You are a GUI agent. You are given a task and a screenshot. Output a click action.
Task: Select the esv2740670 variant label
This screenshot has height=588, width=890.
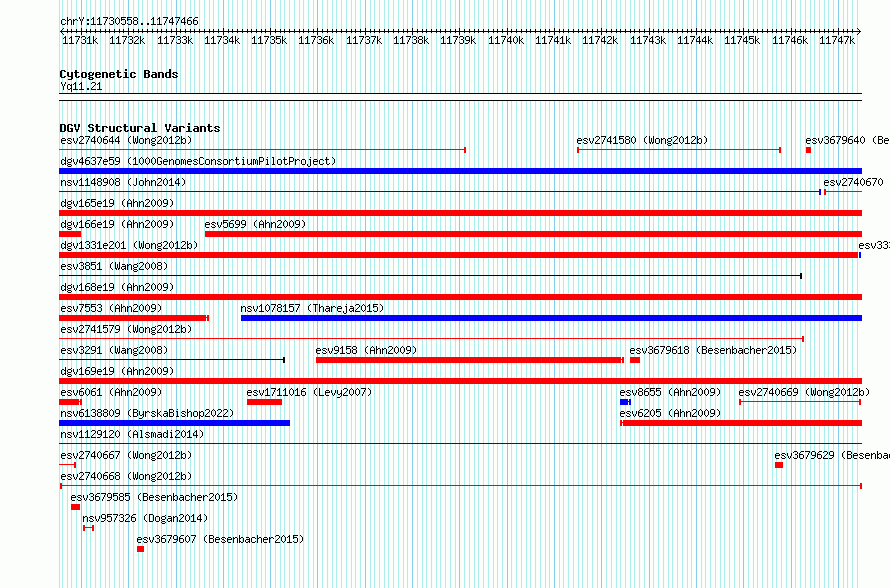(853, 182)
